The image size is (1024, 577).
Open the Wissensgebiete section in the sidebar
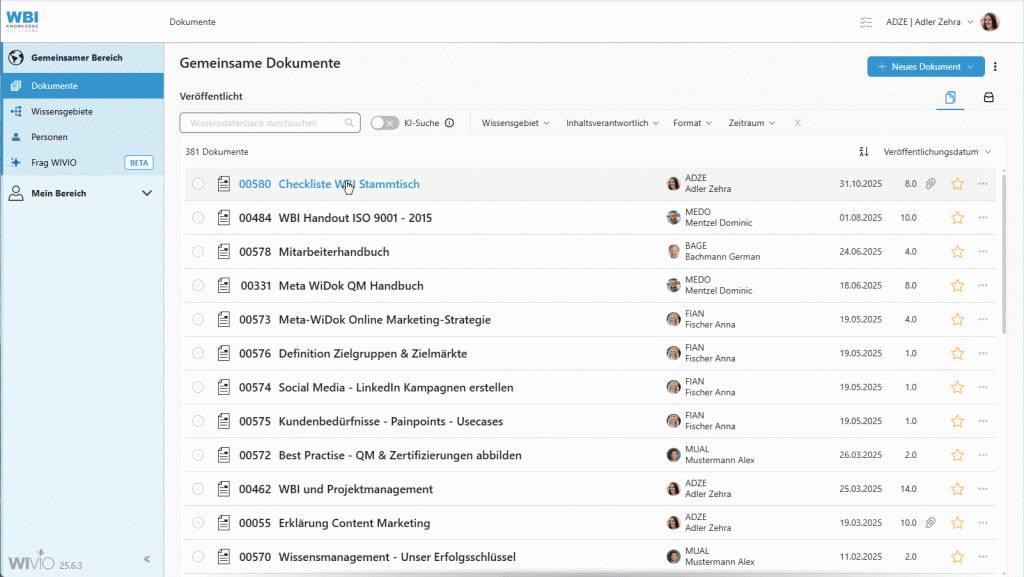point(65,111)
